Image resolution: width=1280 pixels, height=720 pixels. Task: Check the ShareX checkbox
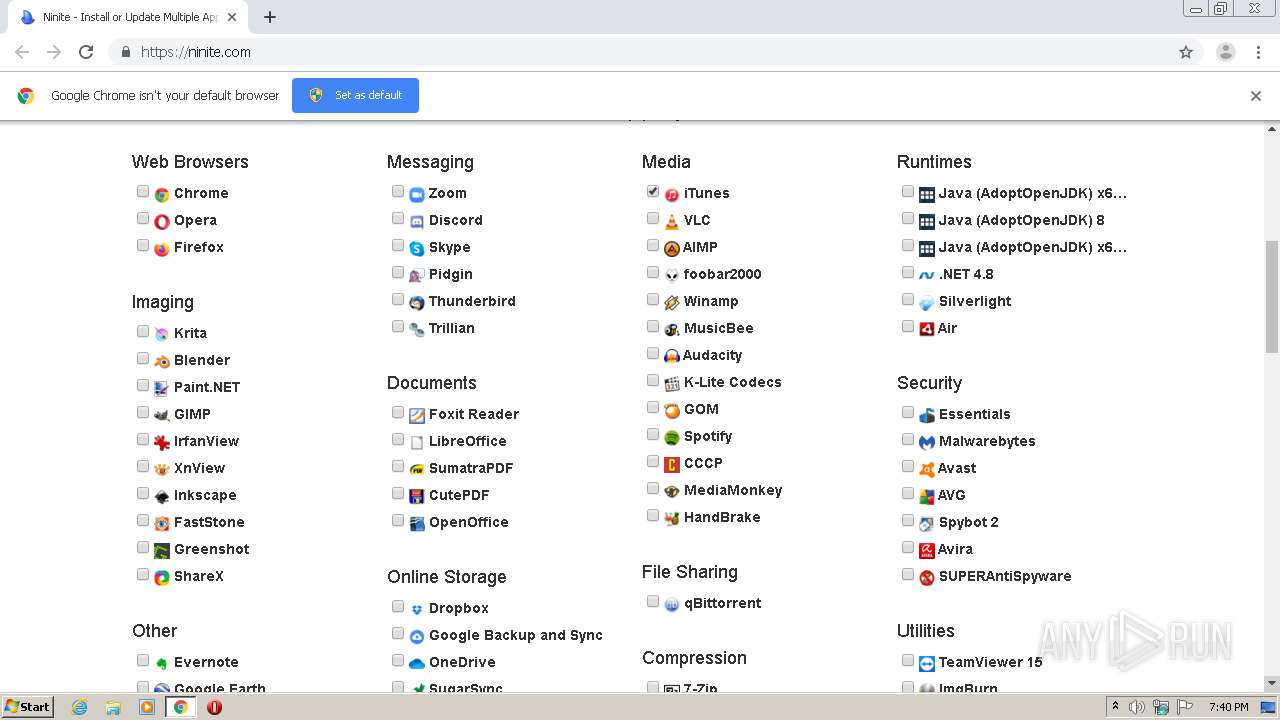(x=143, y=574)
